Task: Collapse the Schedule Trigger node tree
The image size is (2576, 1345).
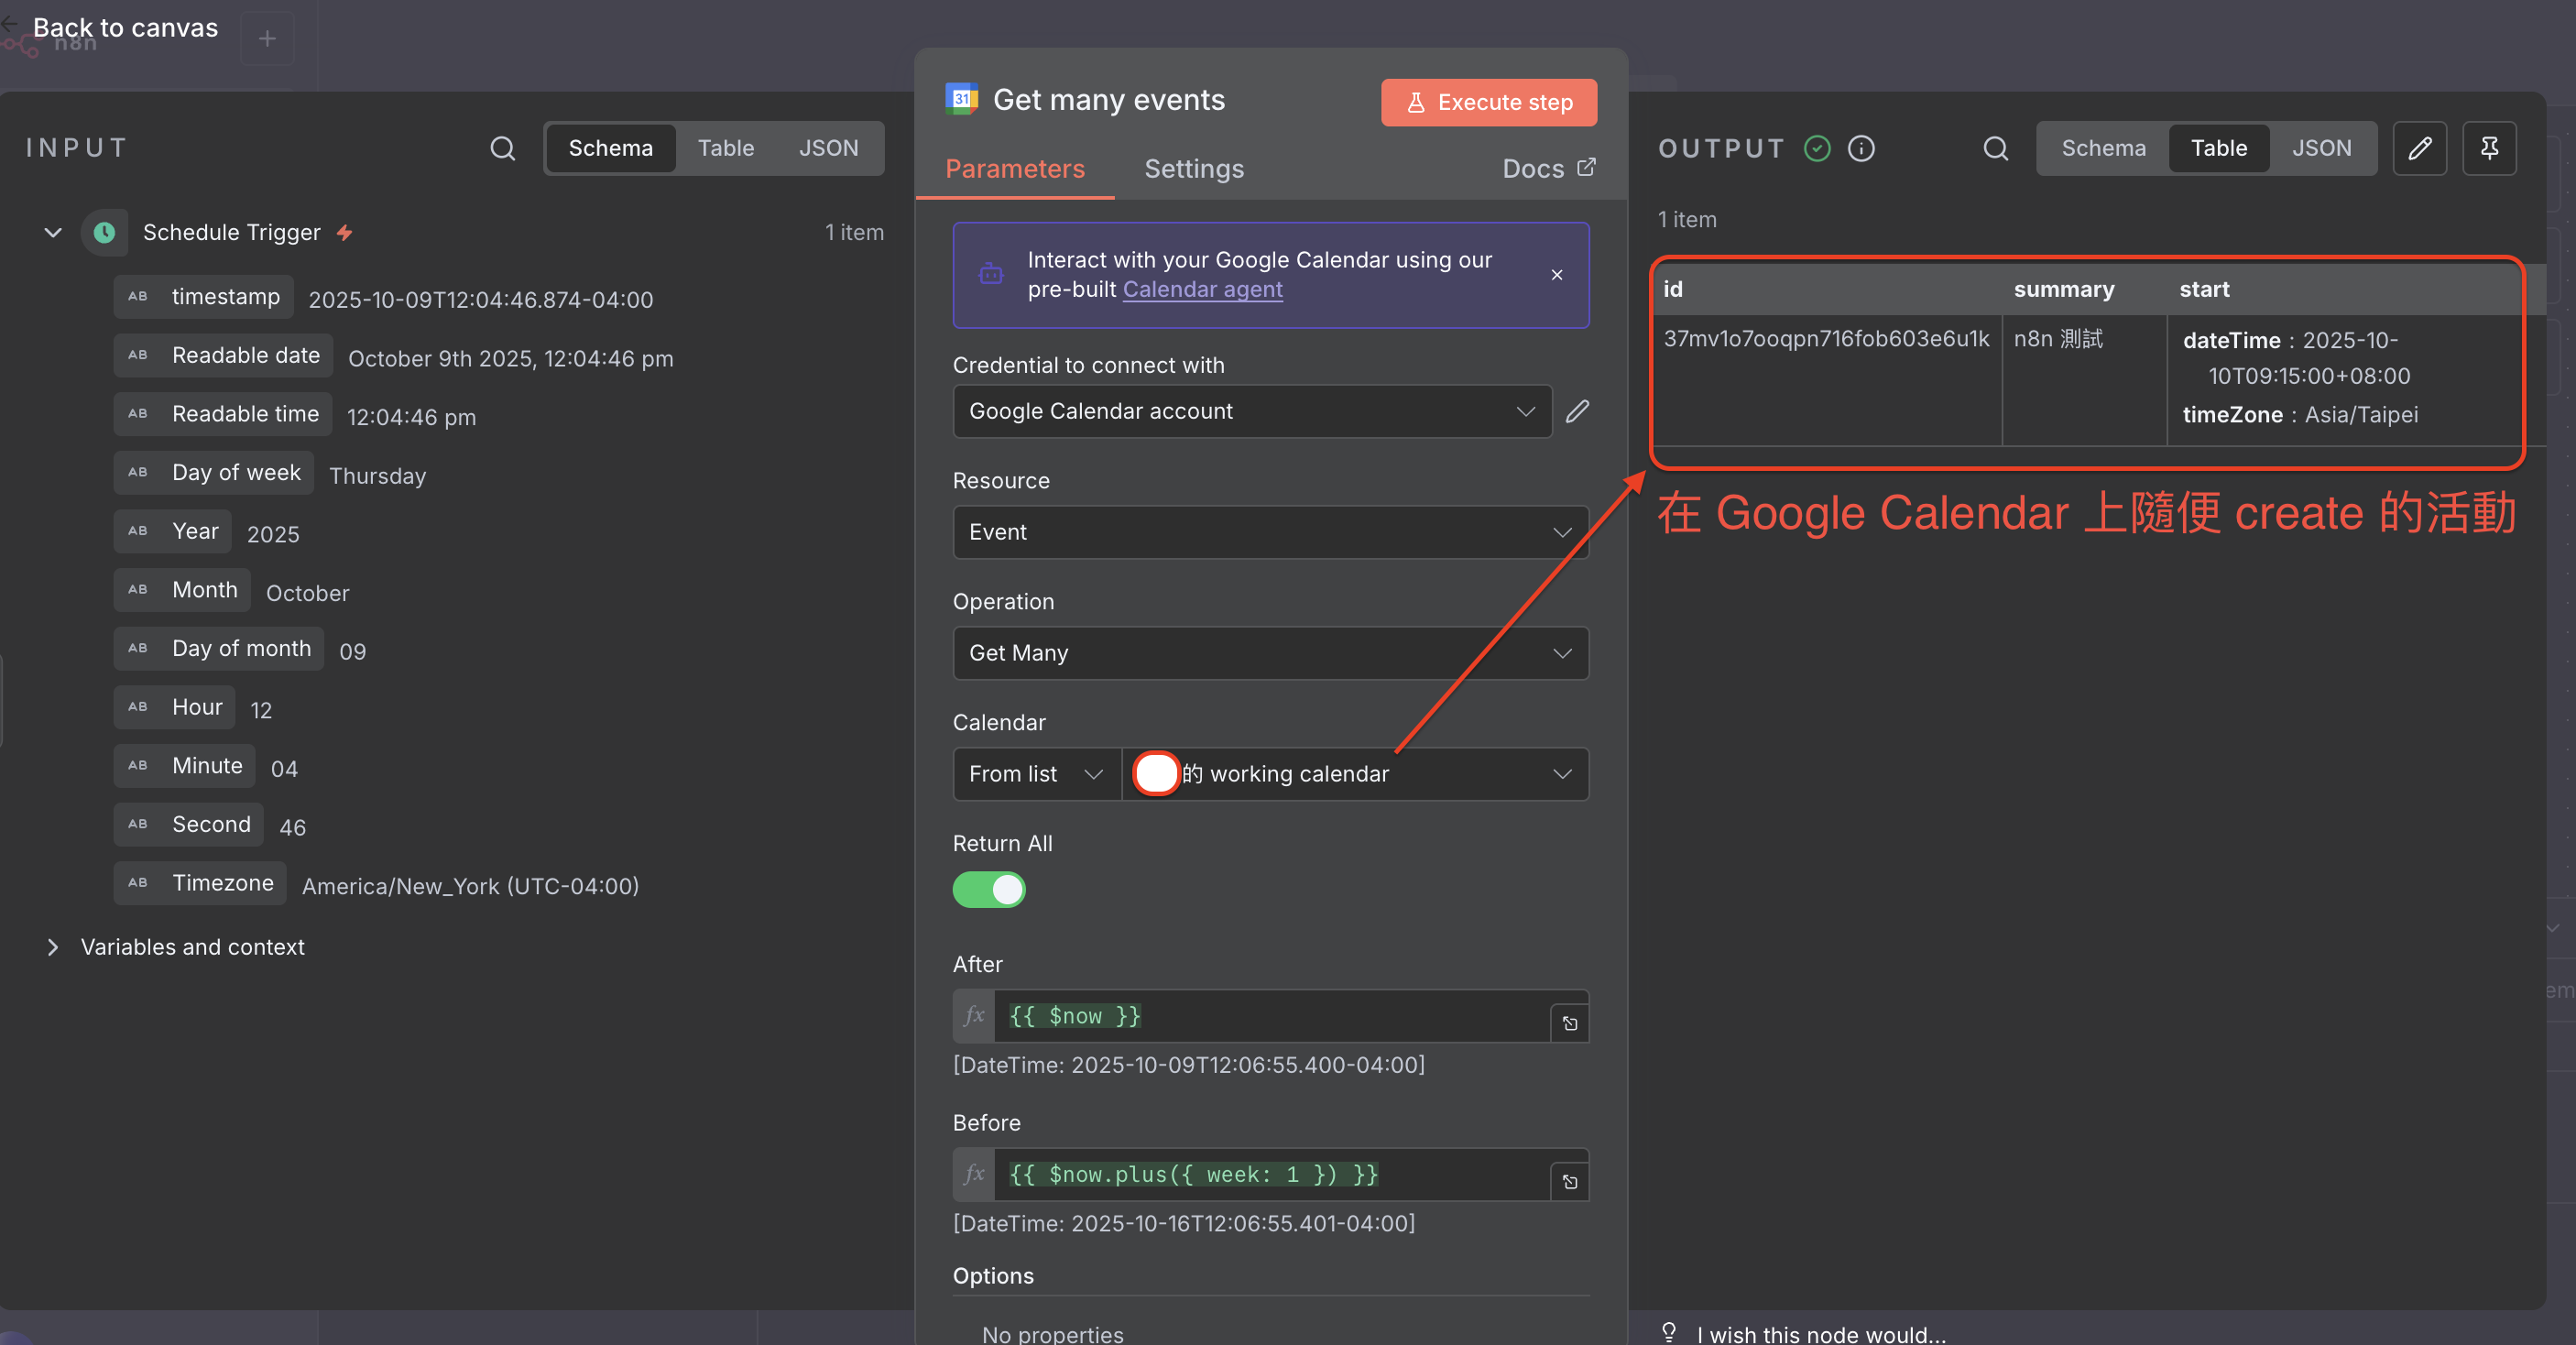Action: tap(53, 232)
